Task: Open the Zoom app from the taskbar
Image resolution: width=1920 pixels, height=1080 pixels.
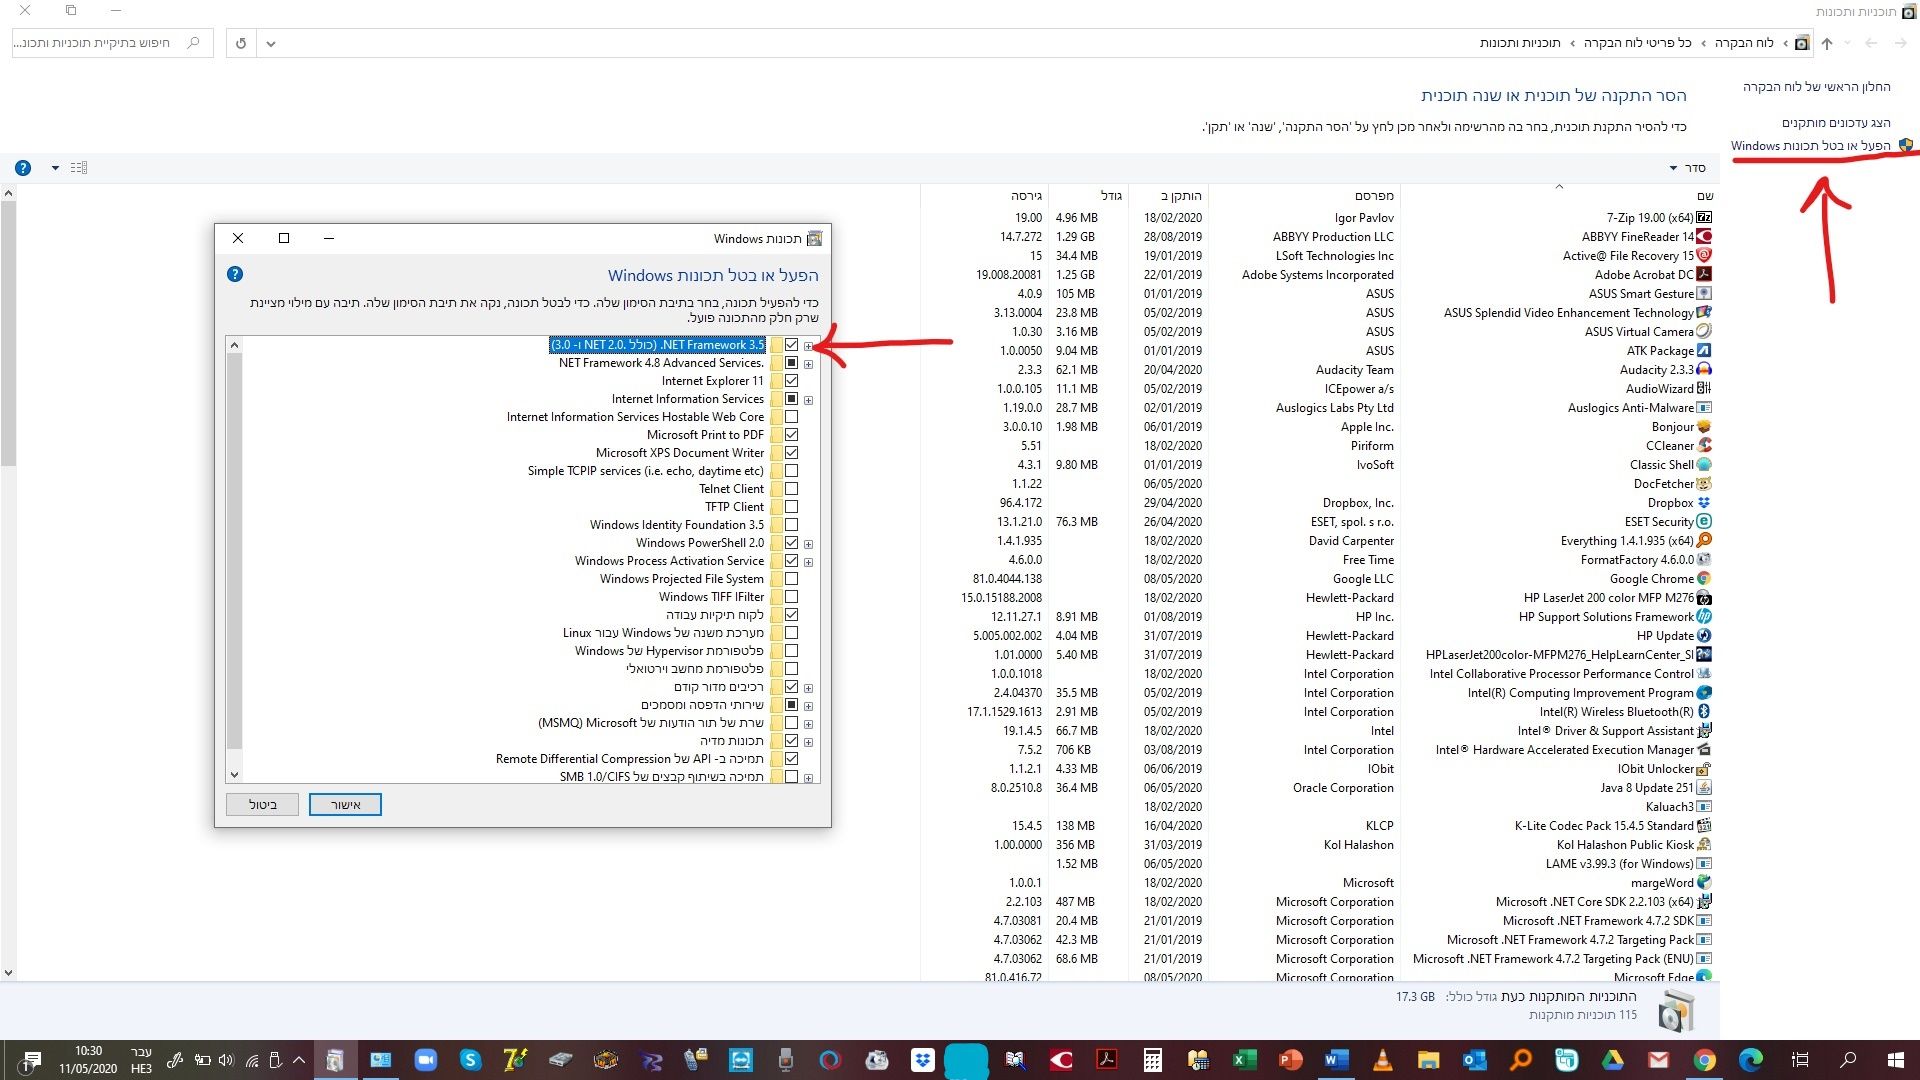Action: pyautogui.click(x=426, y=1060)
